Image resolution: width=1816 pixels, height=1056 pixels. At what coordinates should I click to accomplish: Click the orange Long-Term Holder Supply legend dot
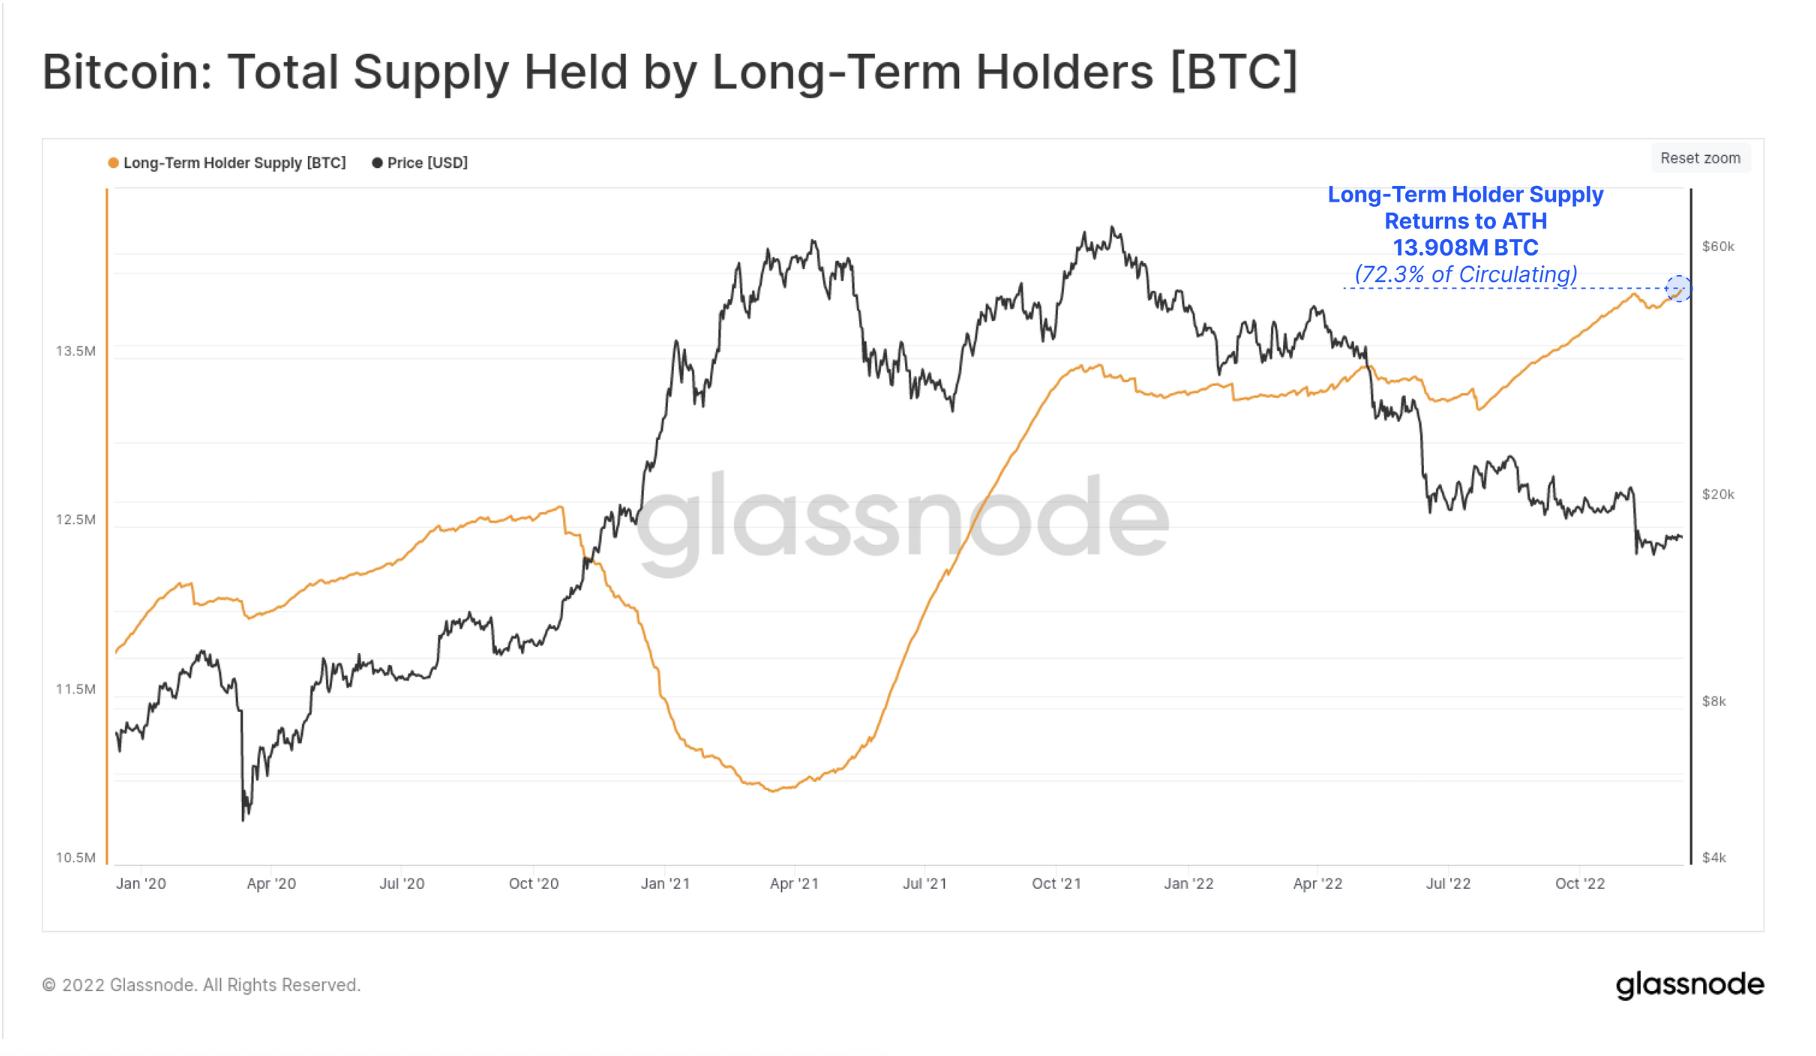[x=114, y=163]
